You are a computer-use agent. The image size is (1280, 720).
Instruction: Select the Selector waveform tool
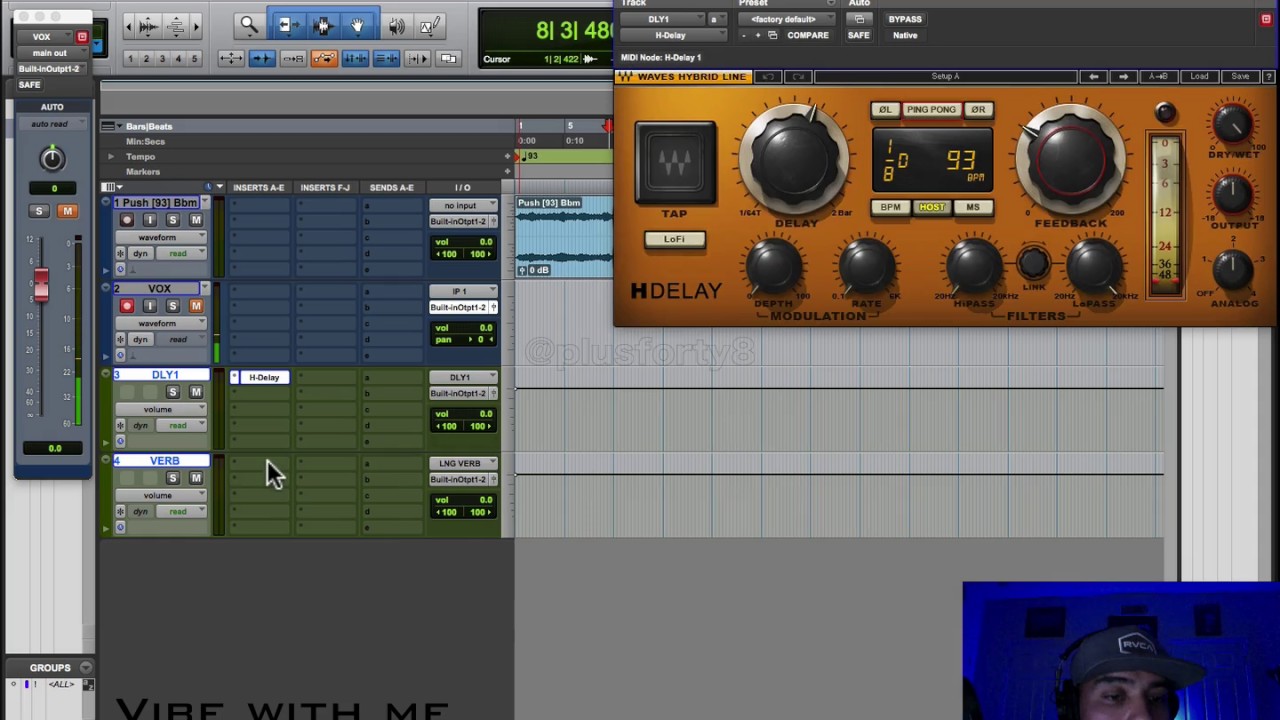click(322, 26)
